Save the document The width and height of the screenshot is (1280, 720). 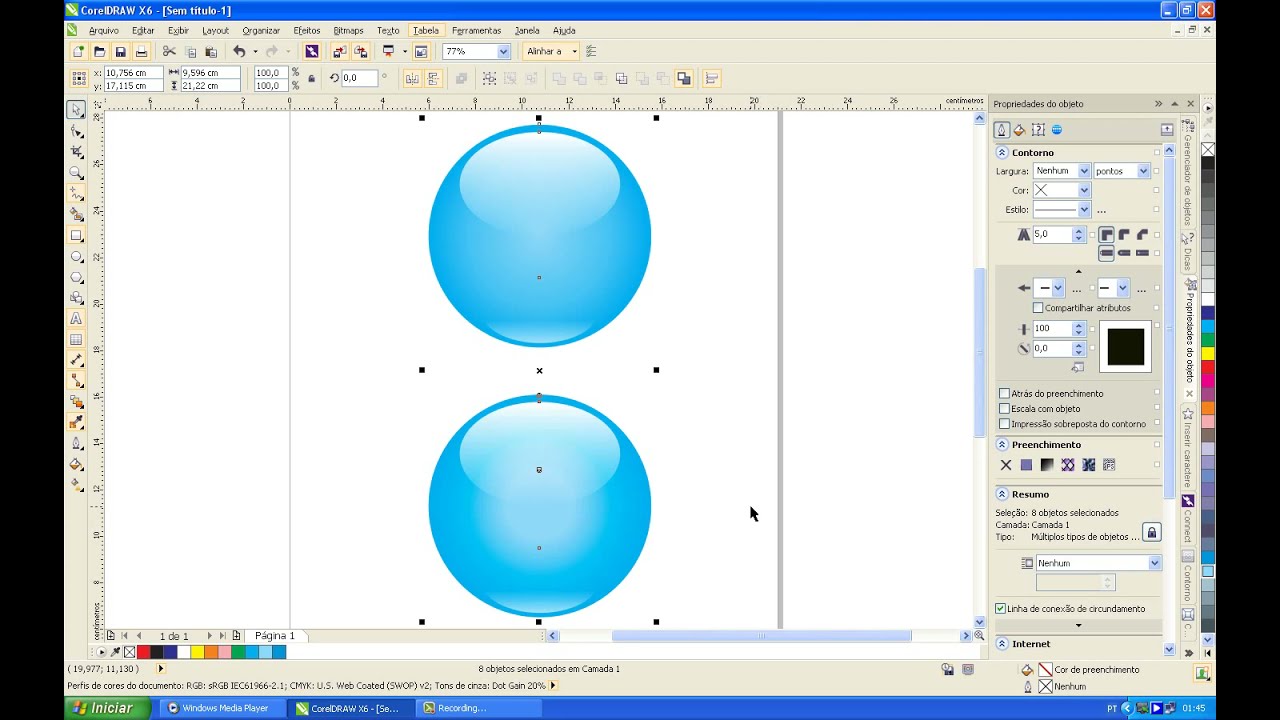(120, 51)
